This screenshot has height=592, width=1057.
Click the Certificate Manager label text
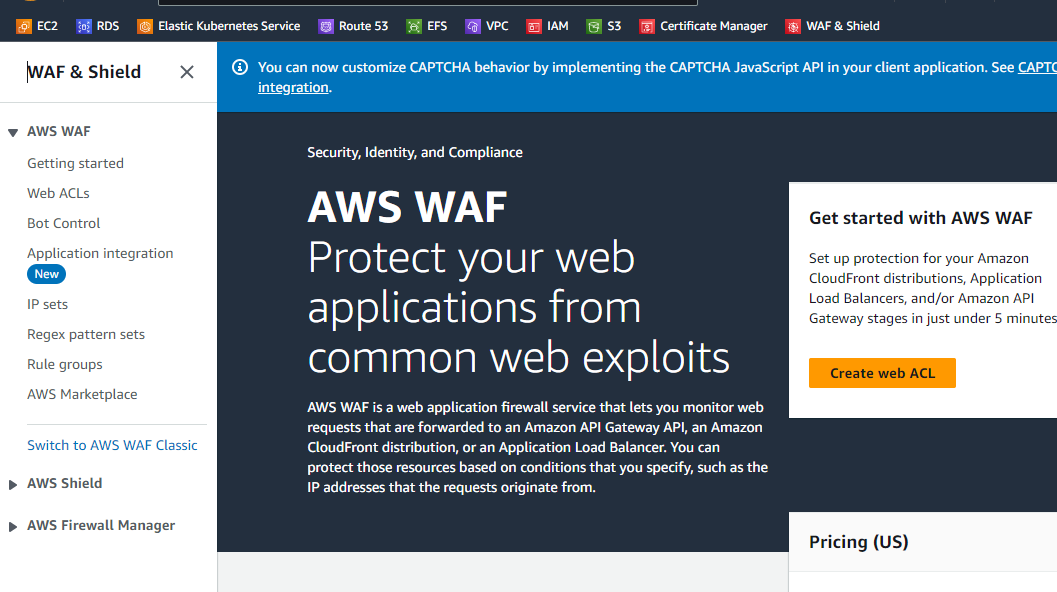pyautogui.click(x=713, y=26)
